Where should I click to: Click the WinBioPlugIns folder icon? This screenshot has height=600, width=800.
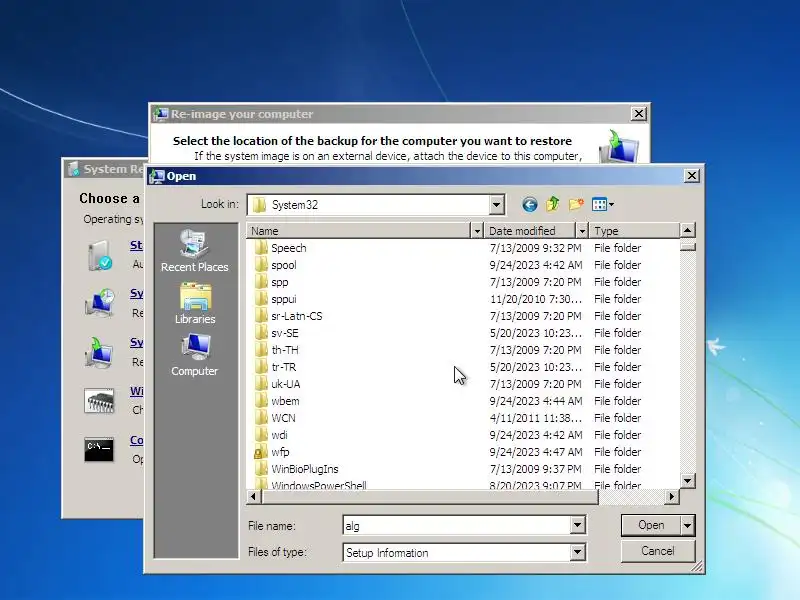point(261,469)
